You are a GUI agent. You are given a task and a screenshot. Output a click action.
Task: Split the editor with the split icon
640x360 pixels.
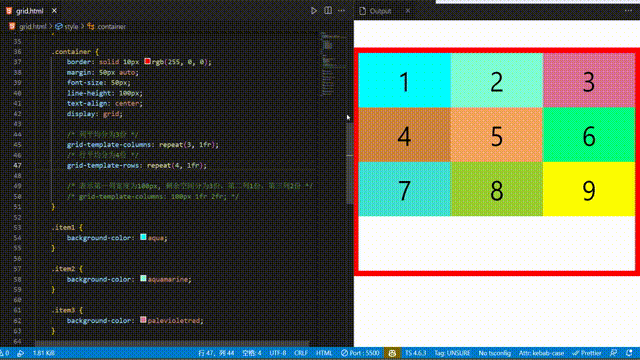pyautogui.click(x=328, y=11)
